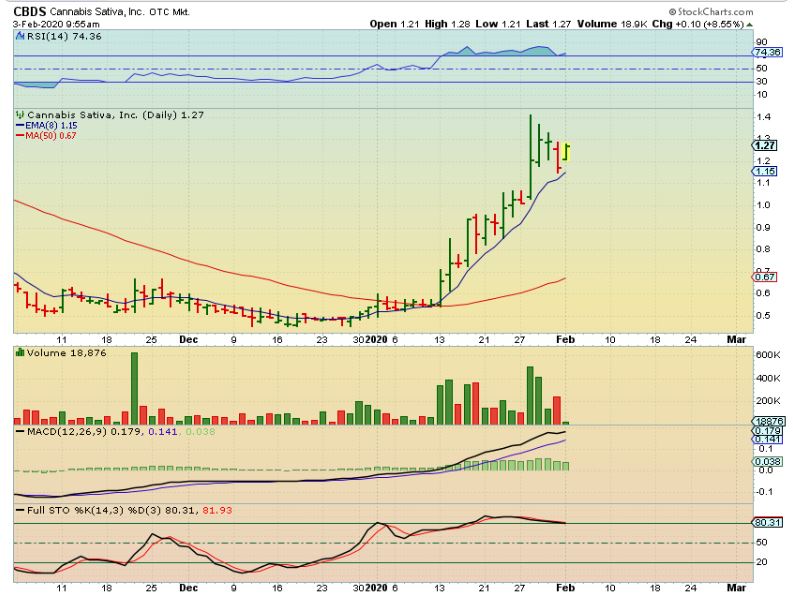
Task: Click the green up arrow after Chg percentage
Action: tap(750, 24)
